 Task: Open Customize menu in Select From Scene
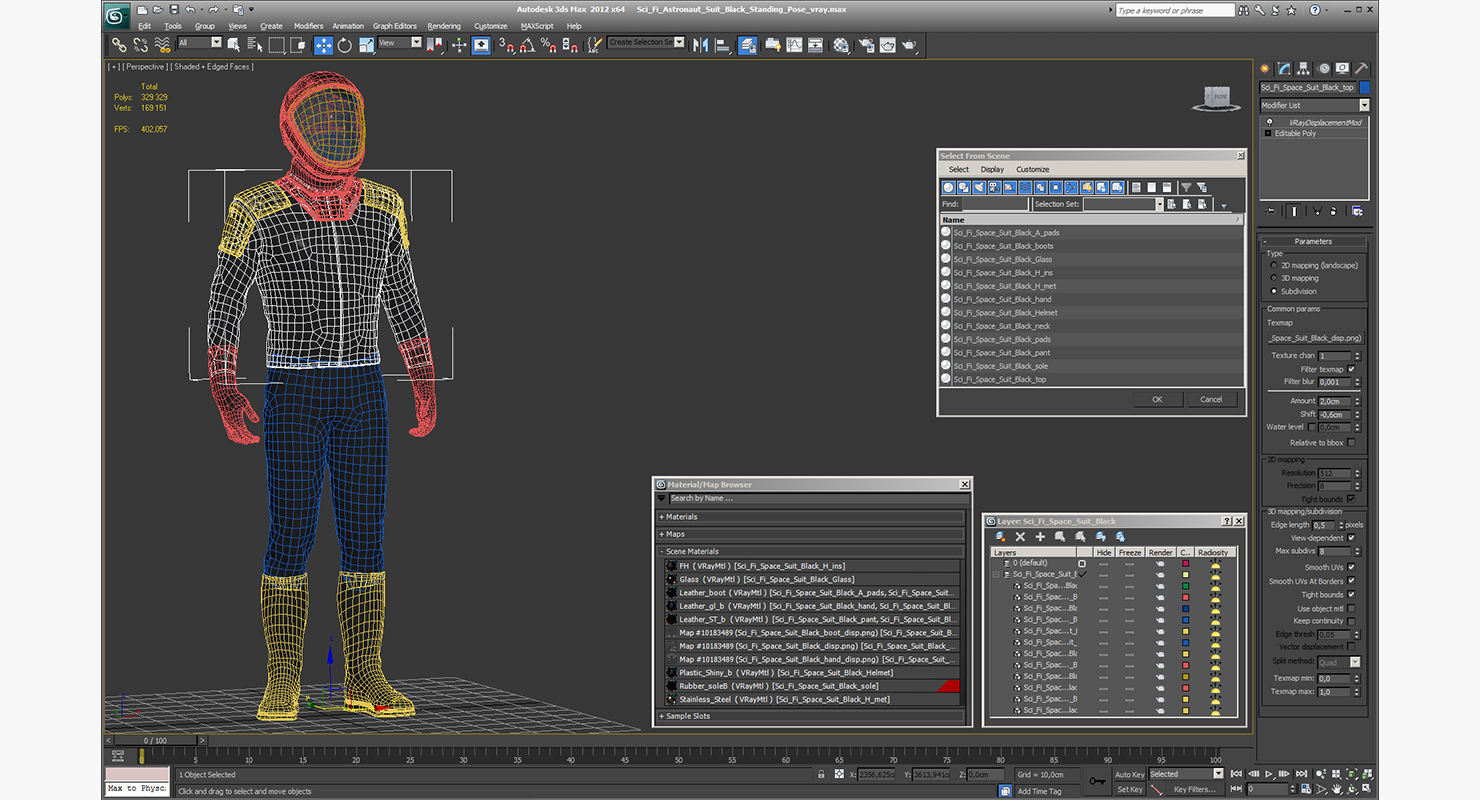point(1033,170)
